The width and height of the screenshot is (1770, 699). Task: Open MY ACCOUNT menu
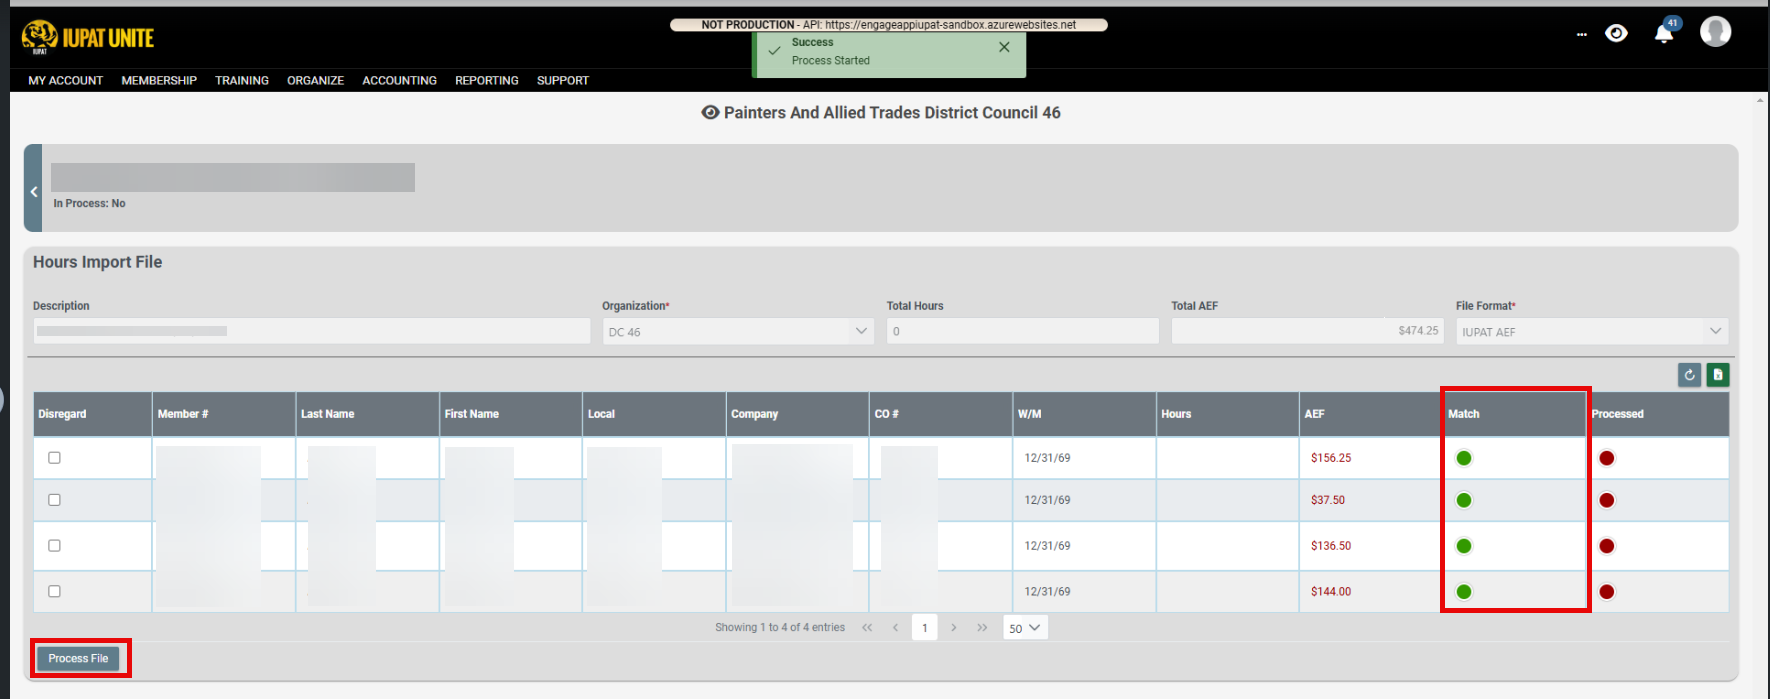[x=66, y=81]
